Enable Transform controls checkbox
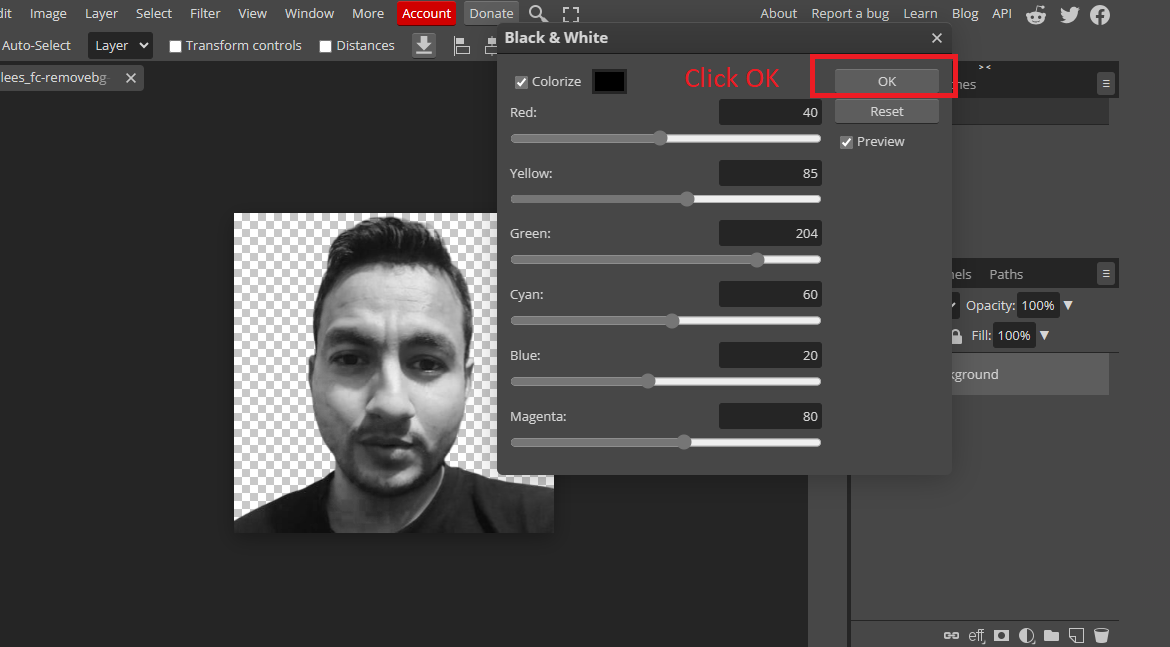The width and height of the screenshot is (1170, 647). [176, 46]
